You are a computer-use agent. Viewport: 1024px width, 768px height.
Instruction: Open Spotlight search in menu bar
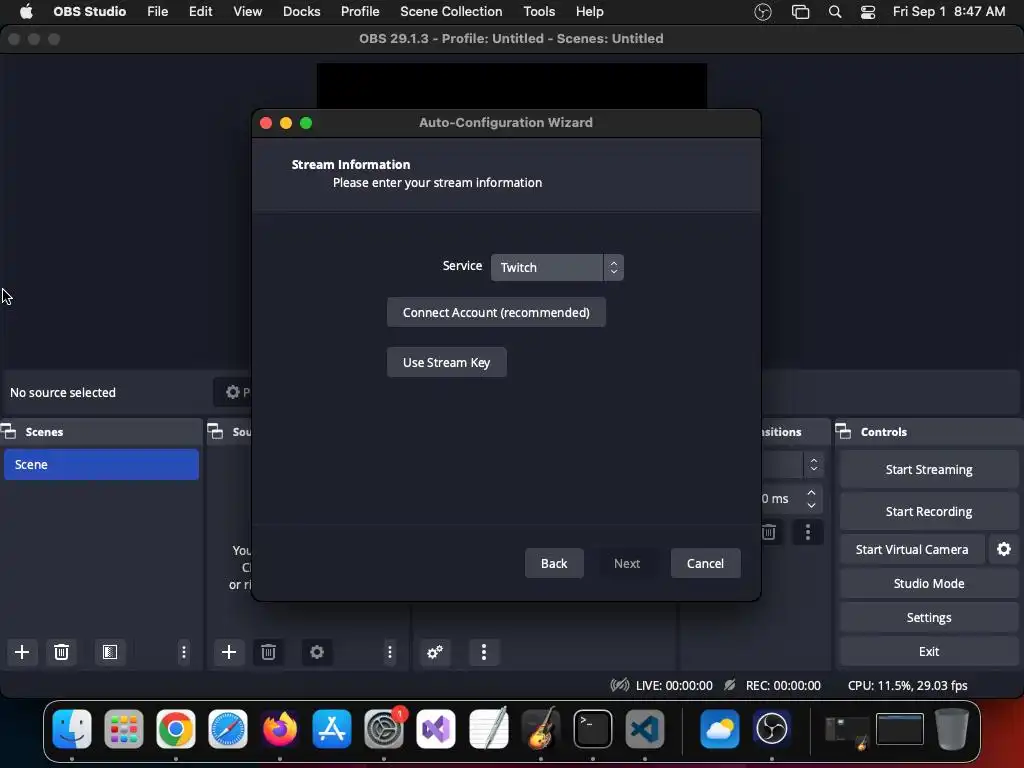tap(835, 12)
